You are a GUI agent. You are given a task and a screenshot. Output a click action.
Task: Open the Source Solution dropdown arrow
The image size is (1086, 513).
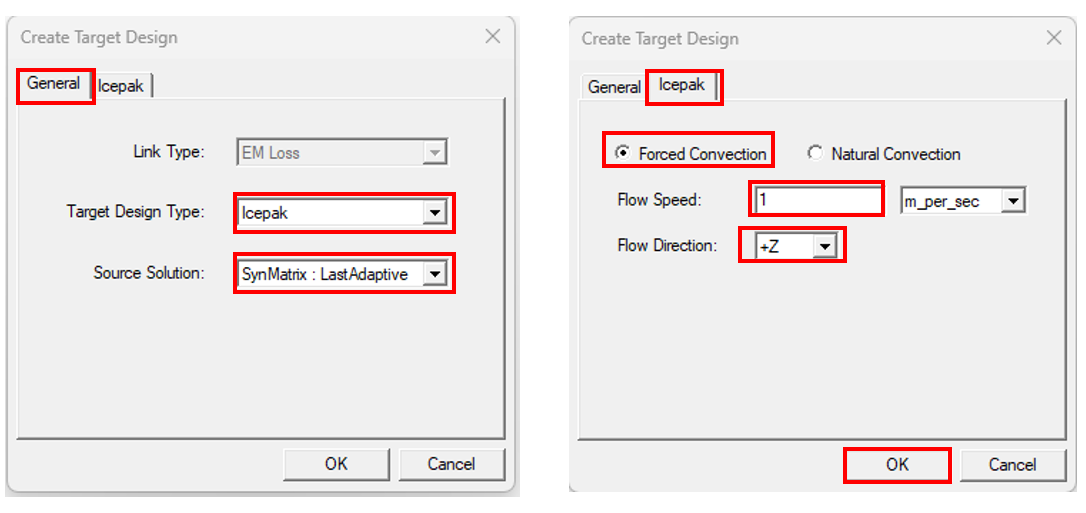(x=434, y=273)
